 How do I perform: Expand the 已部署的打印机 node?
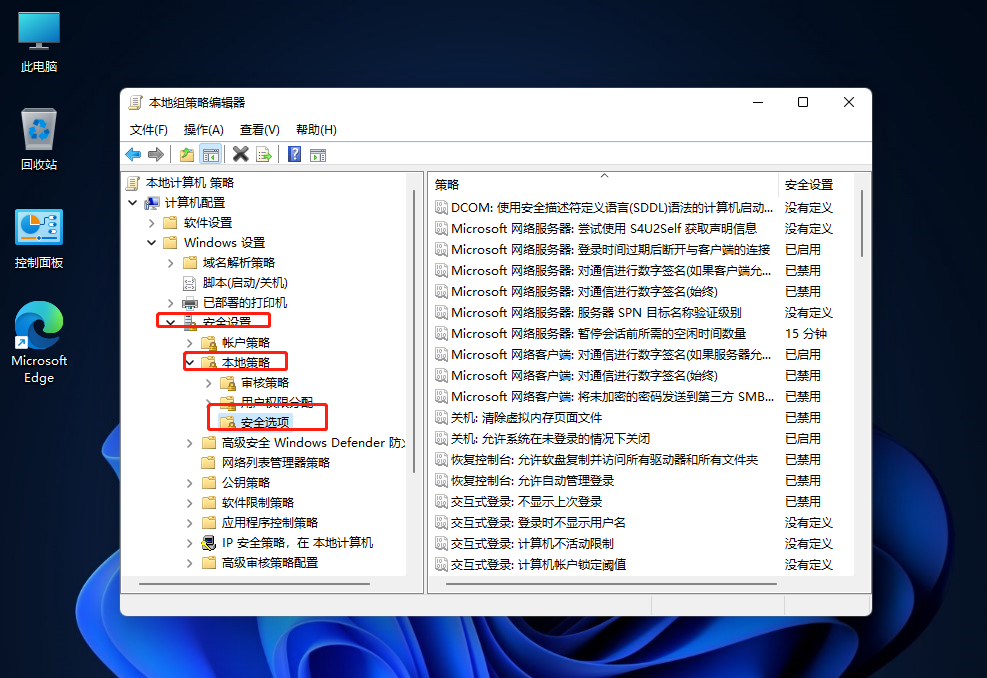pyautogui.click(x=171, y=303)
